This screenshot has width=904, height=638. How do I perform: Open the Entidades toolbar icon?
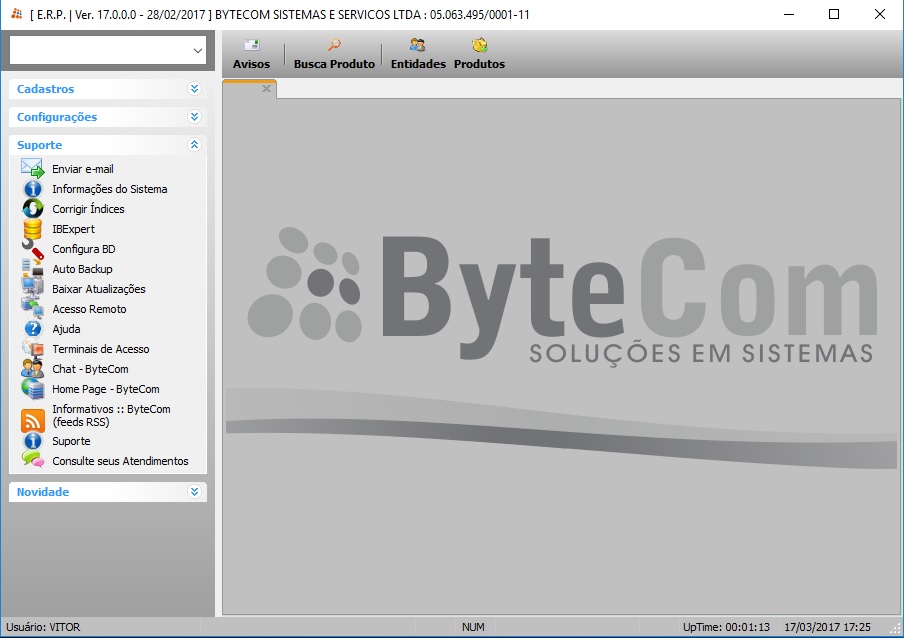pos(418,46)
